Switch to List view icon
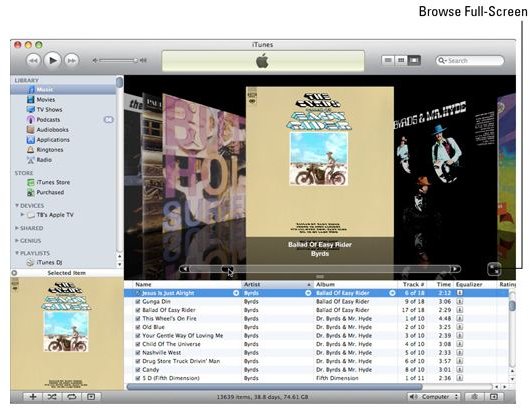The image size is (530, 408). click(x=388, y=61)
